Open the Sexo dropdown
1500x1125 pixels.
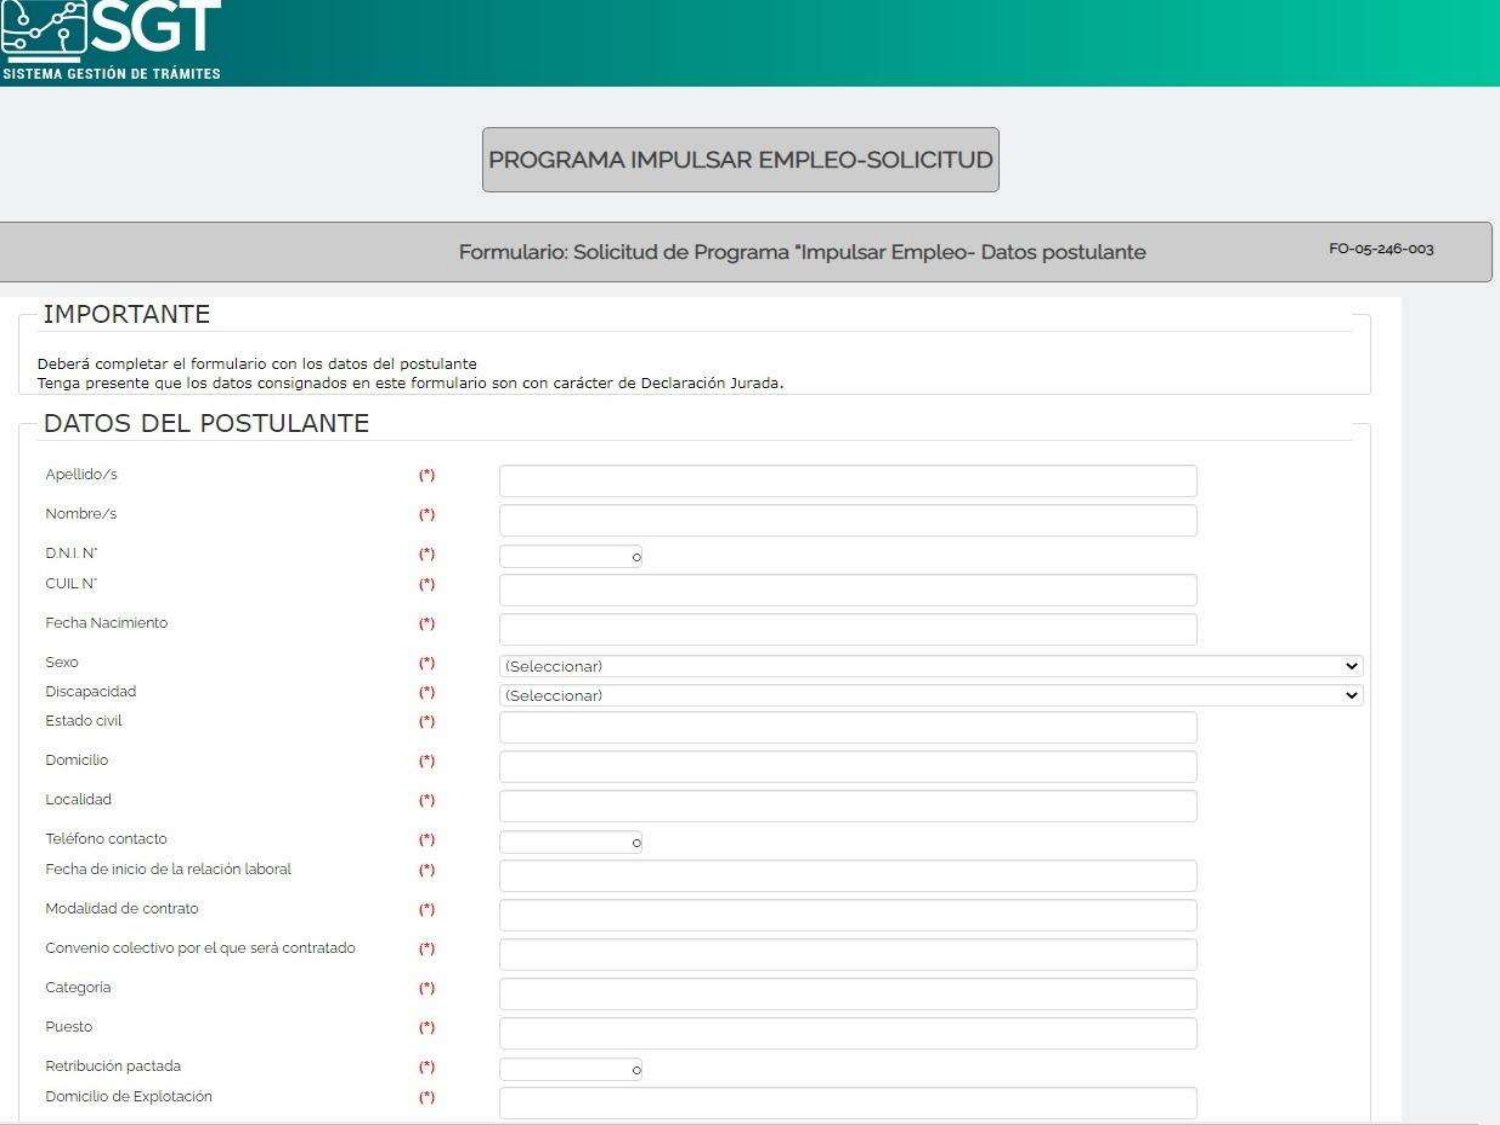[930, 666]
